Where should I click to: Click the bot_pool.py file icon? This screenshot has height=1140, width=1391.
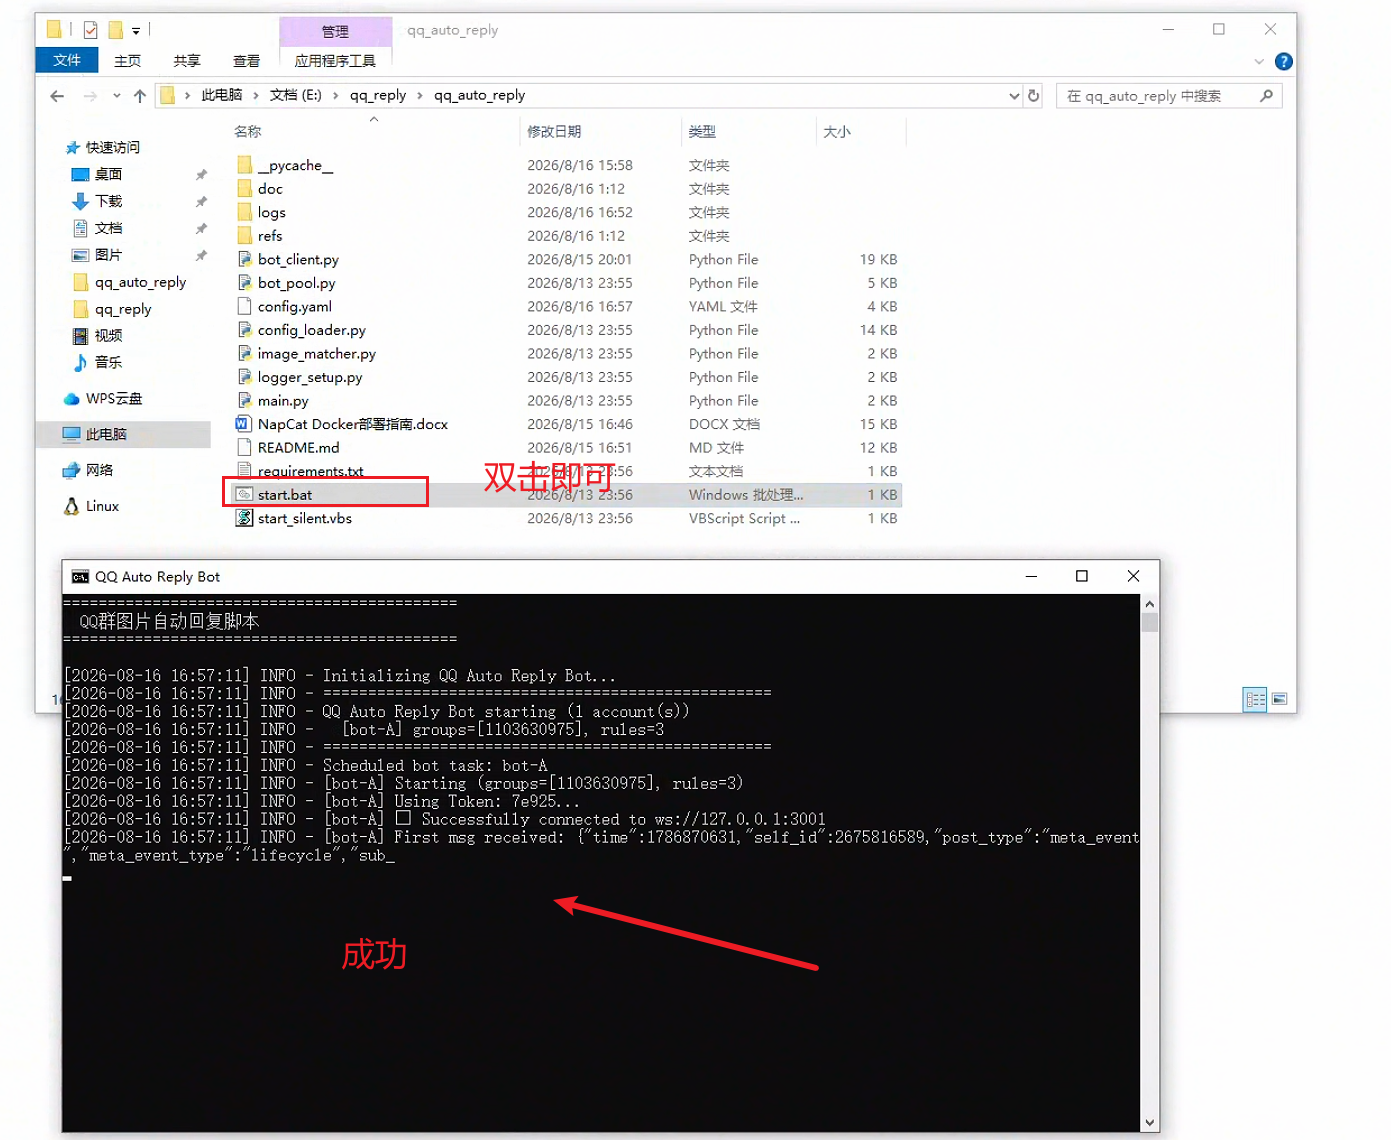[244, 283]
